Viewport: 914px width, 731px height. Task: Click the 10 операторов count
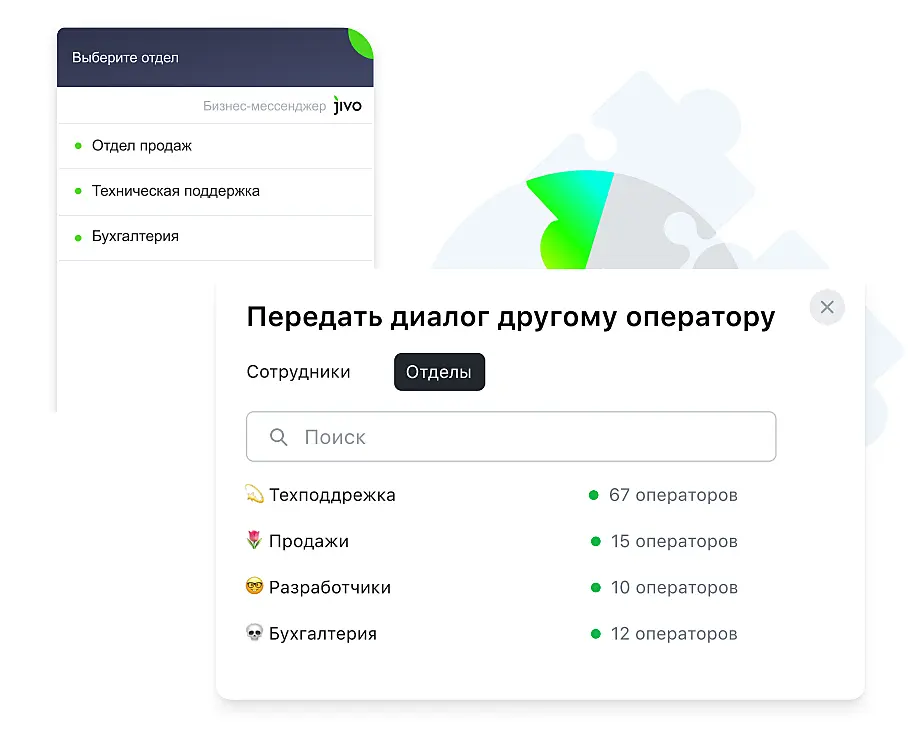674,587
